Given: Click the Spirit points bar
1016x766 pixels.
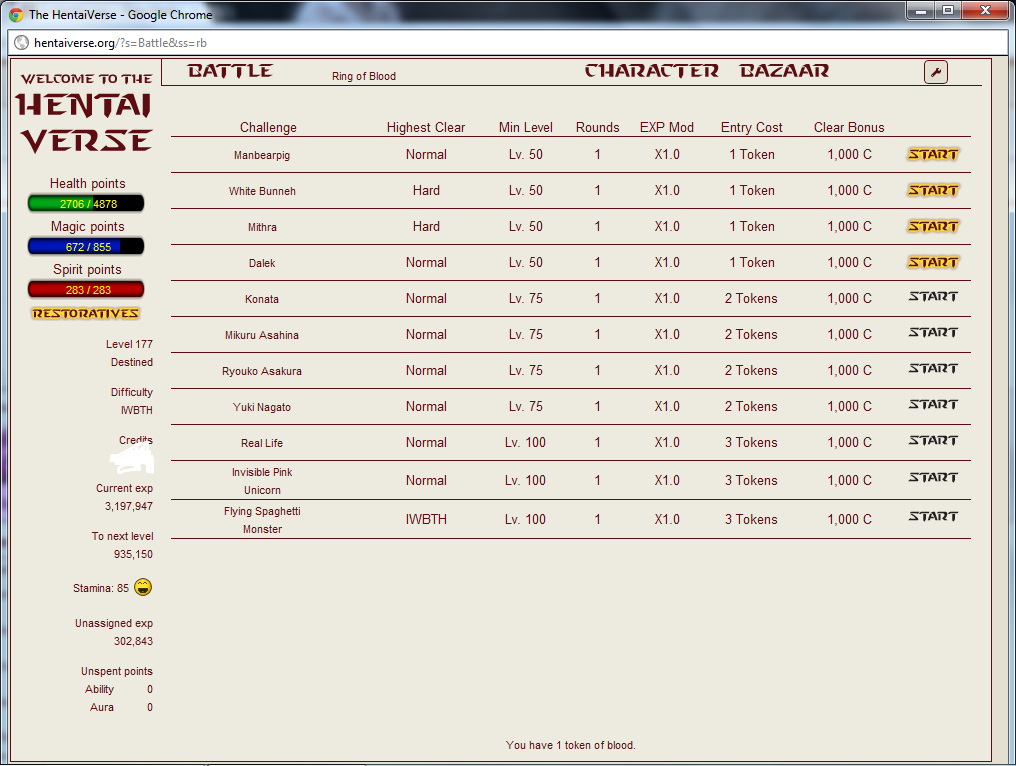Looking at the screenshot, I should (x=86, y=290).
